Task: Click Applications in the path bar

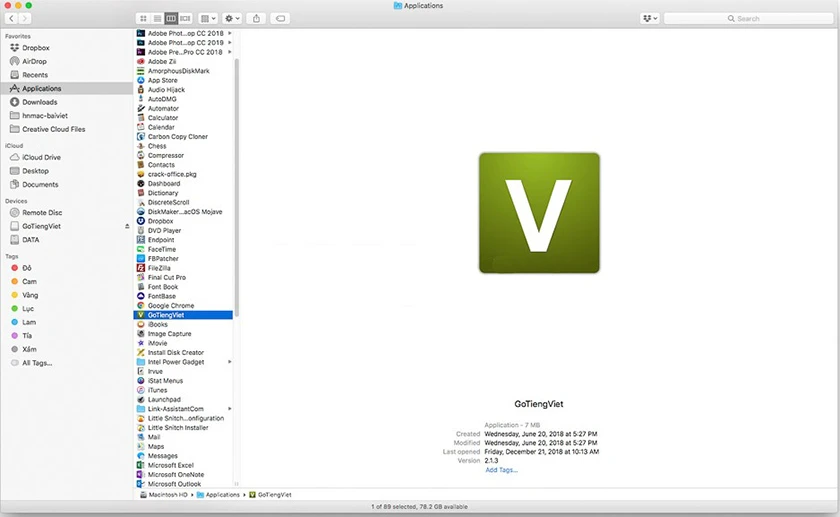Action: (x=218, y=494)
